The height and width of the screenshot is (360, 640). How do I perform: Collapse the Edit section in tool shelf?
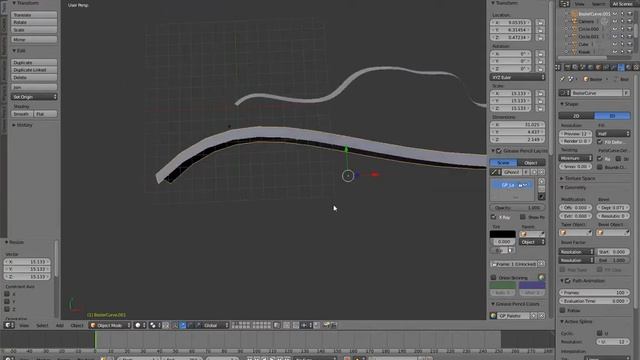tap(19, 51)
